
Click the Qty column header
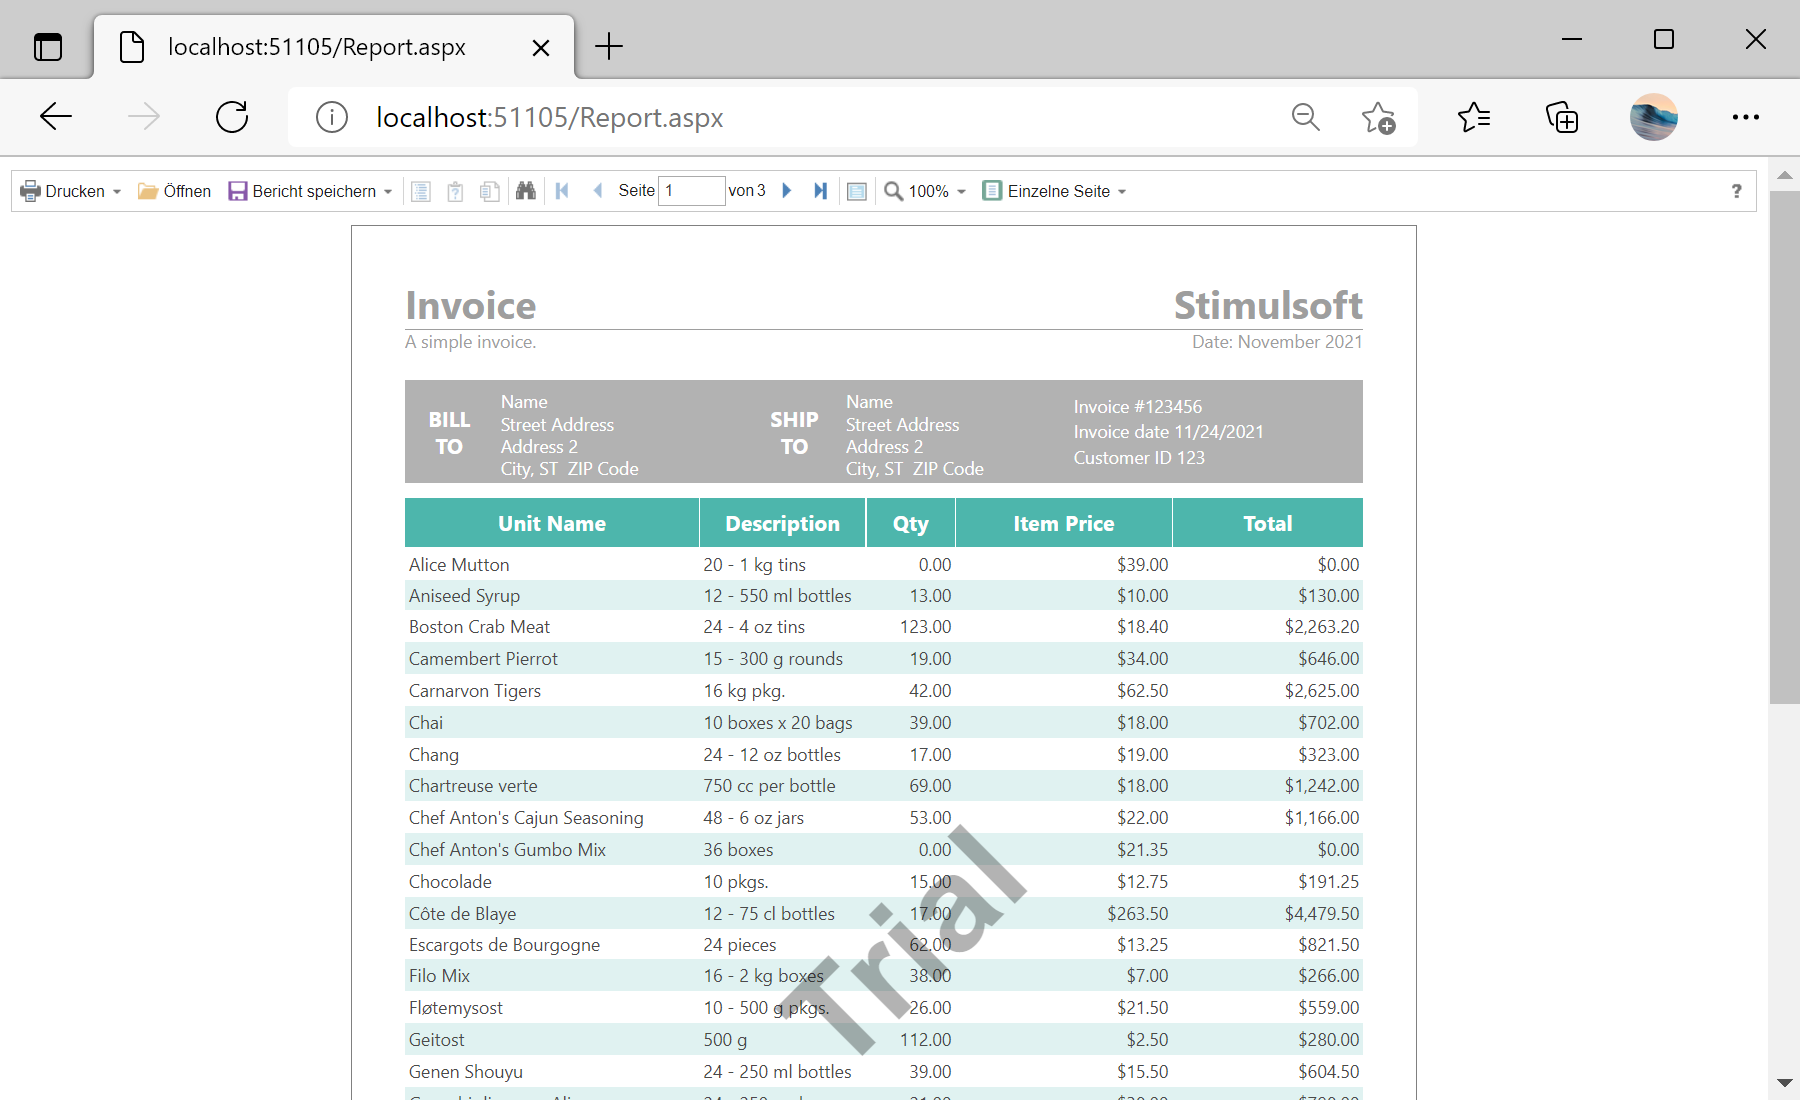point(911,523)
